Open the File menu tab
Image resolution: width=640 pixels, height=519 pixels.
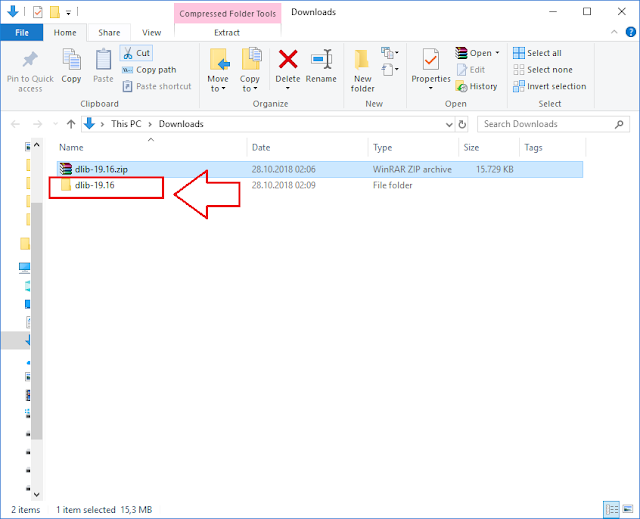[x=22, y=33]
